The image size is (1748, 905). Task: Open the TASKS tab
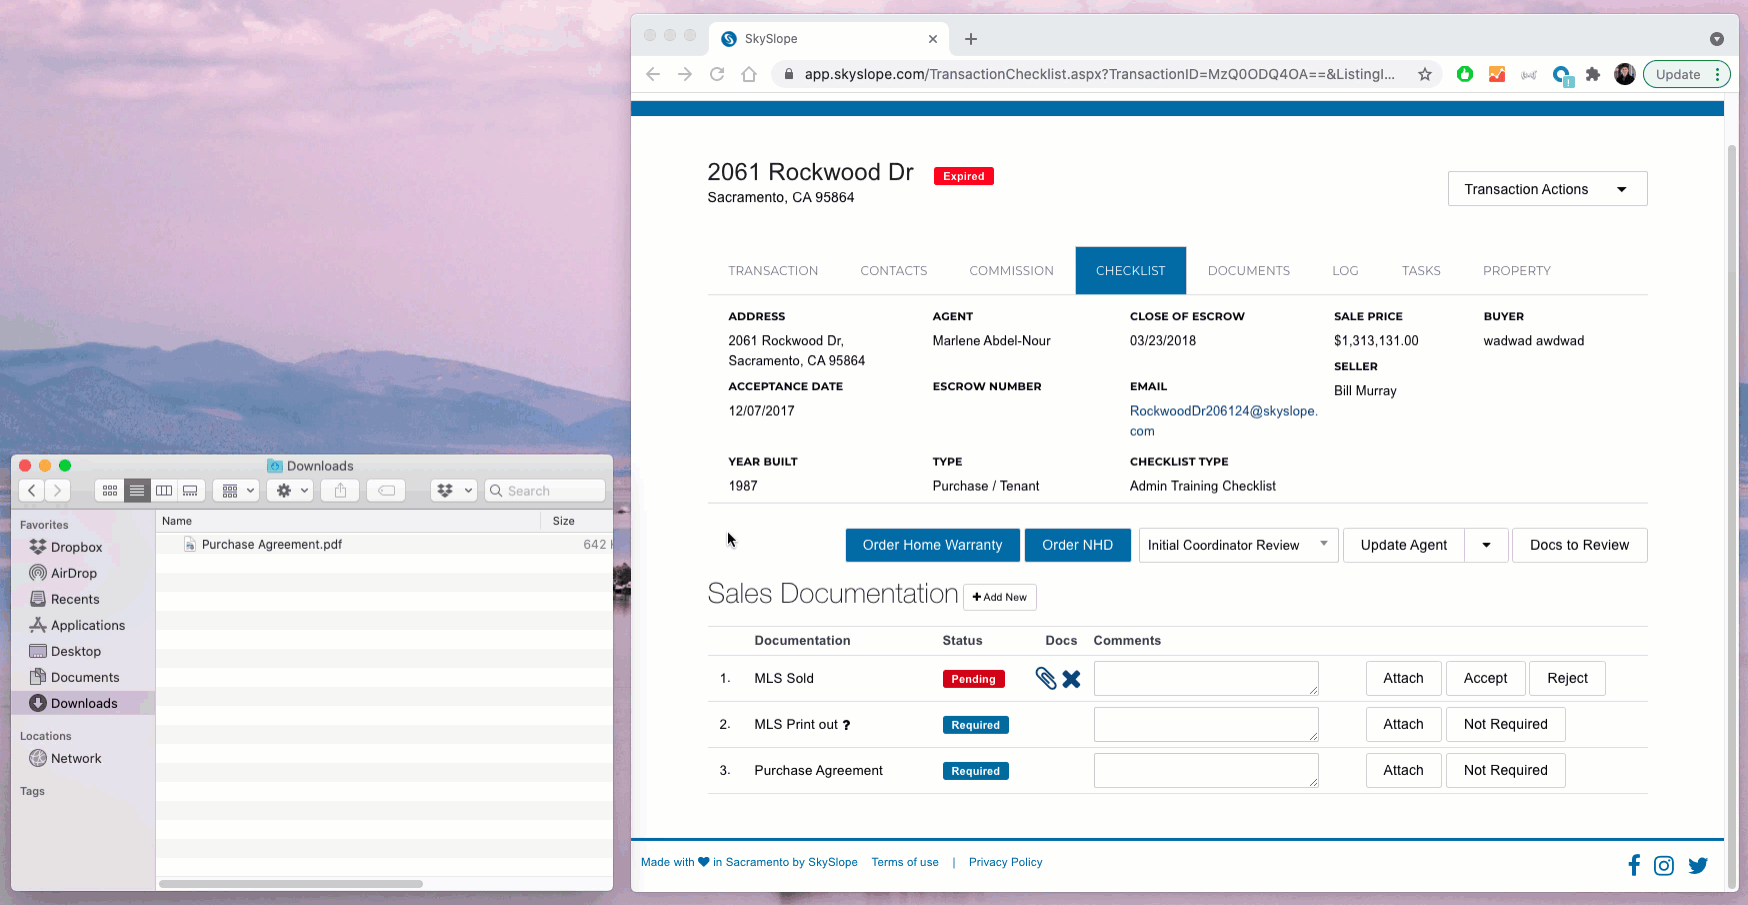point(1421,271)
